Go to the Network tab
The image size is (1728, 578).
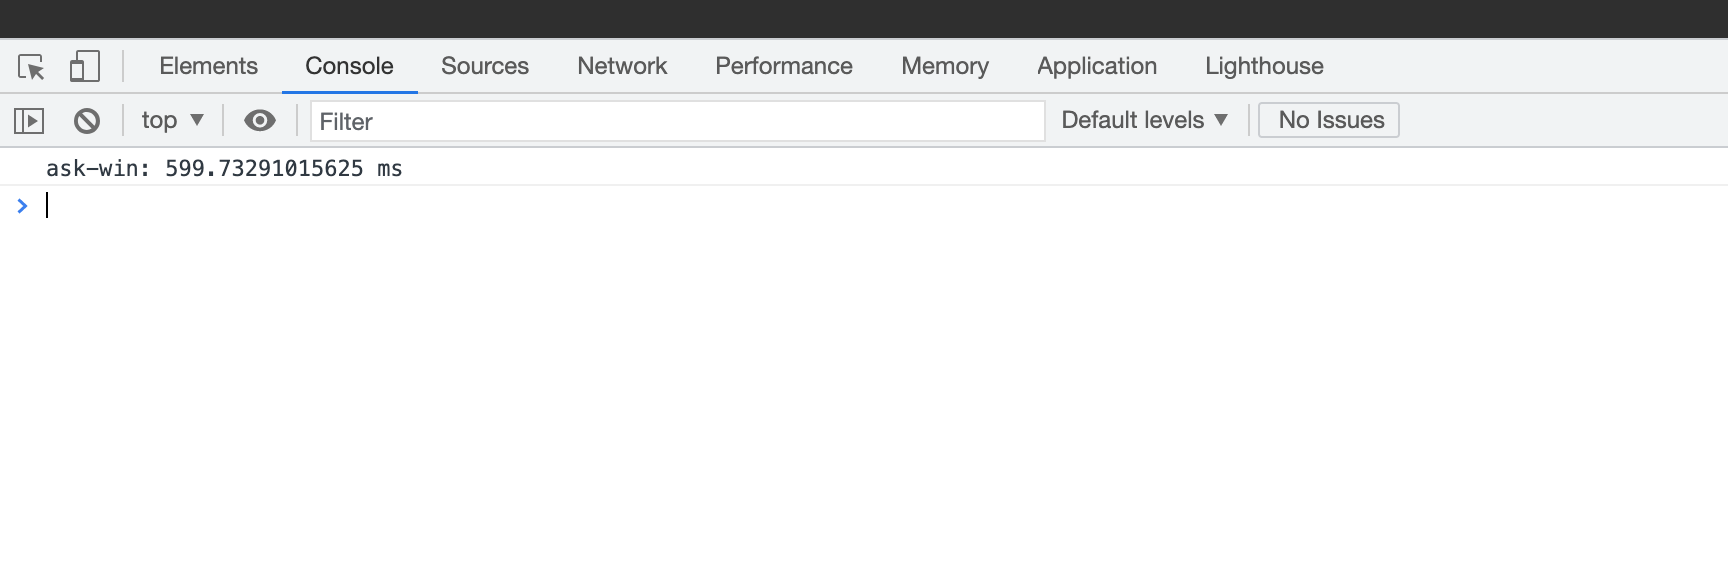click(622, 67)
